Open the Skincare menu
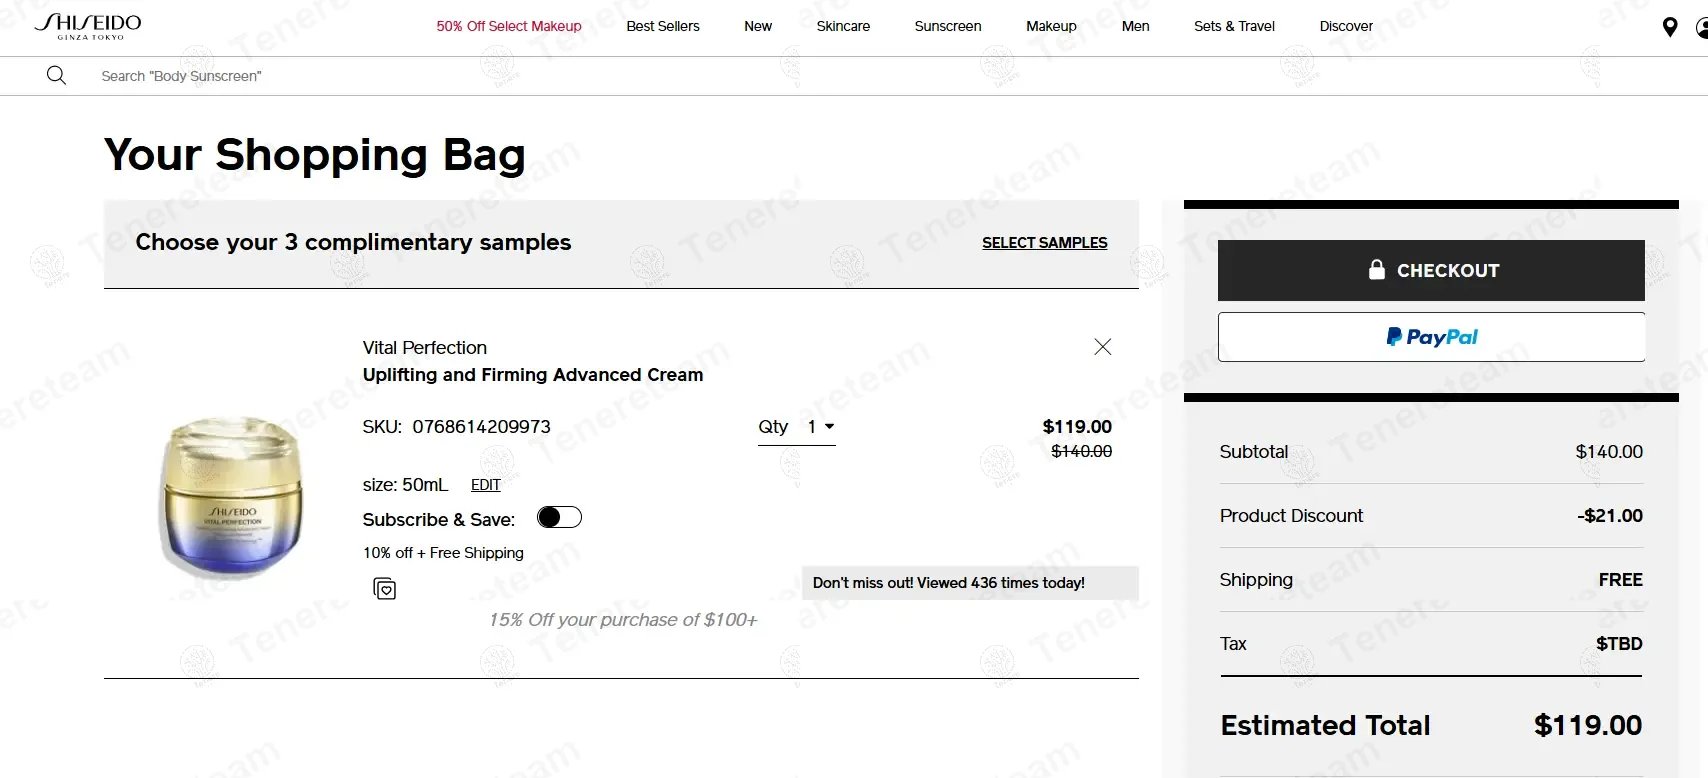This screenshot has width=1708, height=778. tap(843, 26)
